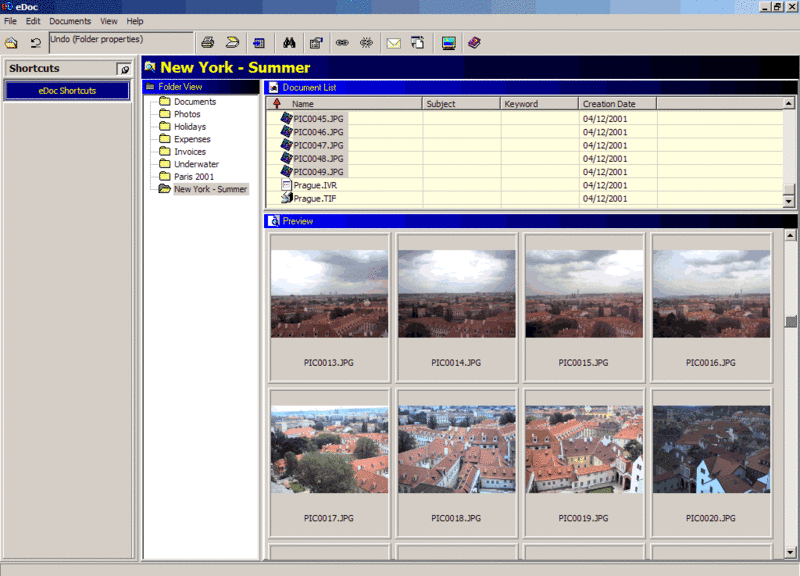This screenshot has width=800, height=576.
Task: Click preview pane scroll up arrow
Action: pos(790,235)
